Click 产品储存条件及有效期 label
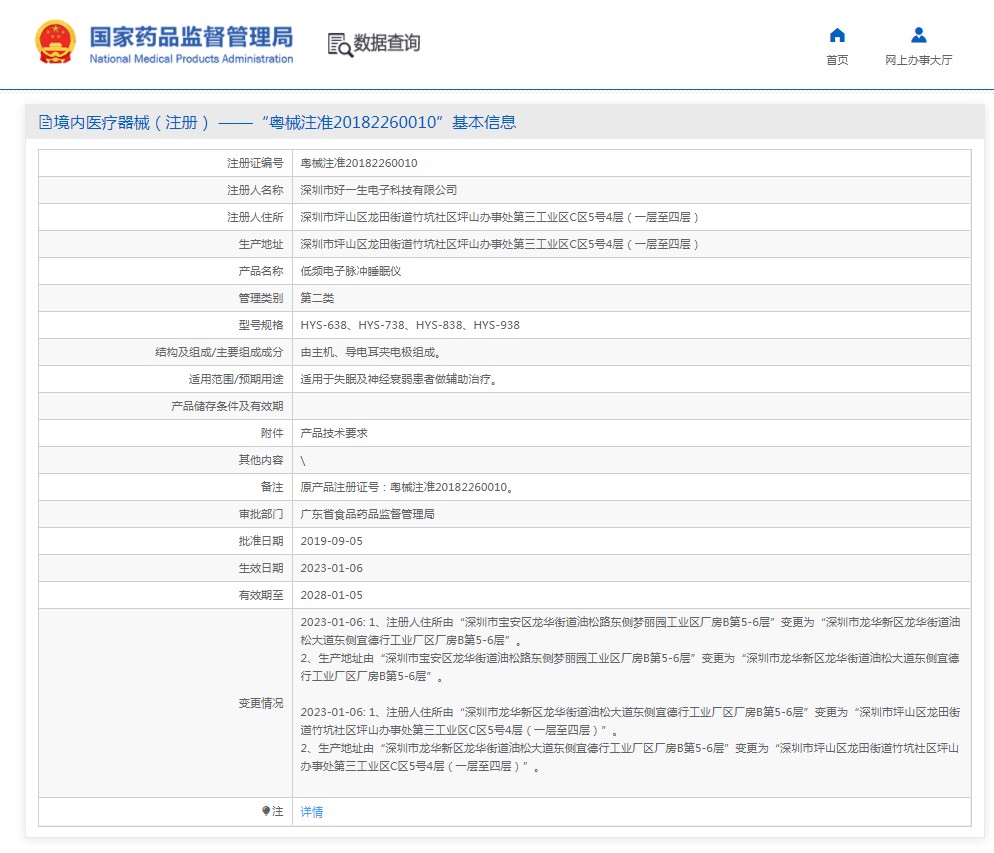The height and width of the screenshot is (853, 994). click(x=228, y=406)
